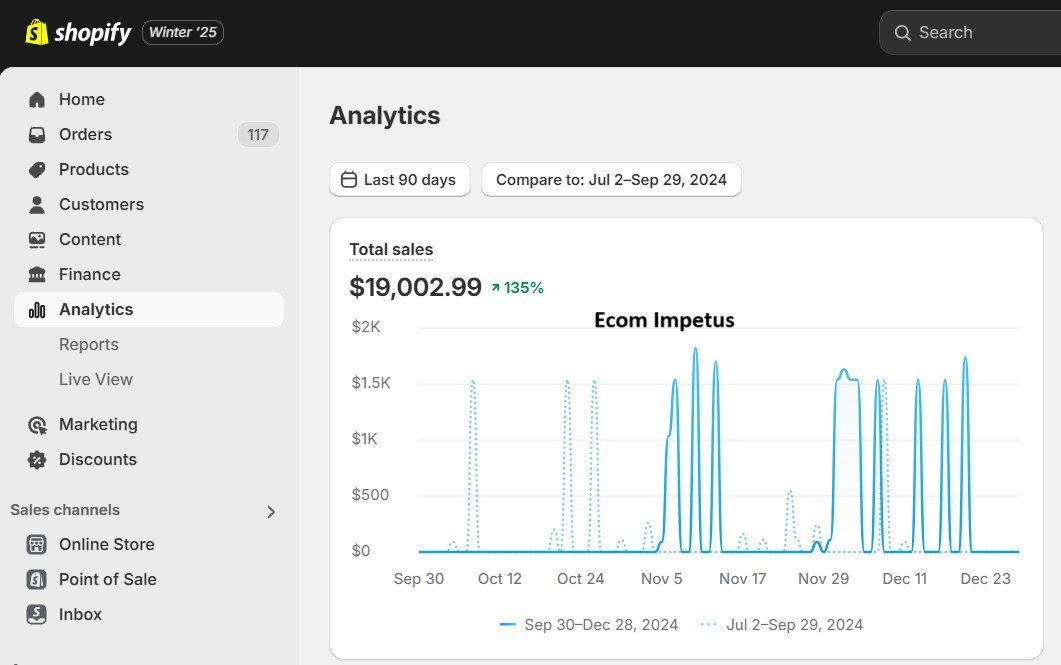
Task: Click the Marketing target icon
Action: (x=37, y=425)
